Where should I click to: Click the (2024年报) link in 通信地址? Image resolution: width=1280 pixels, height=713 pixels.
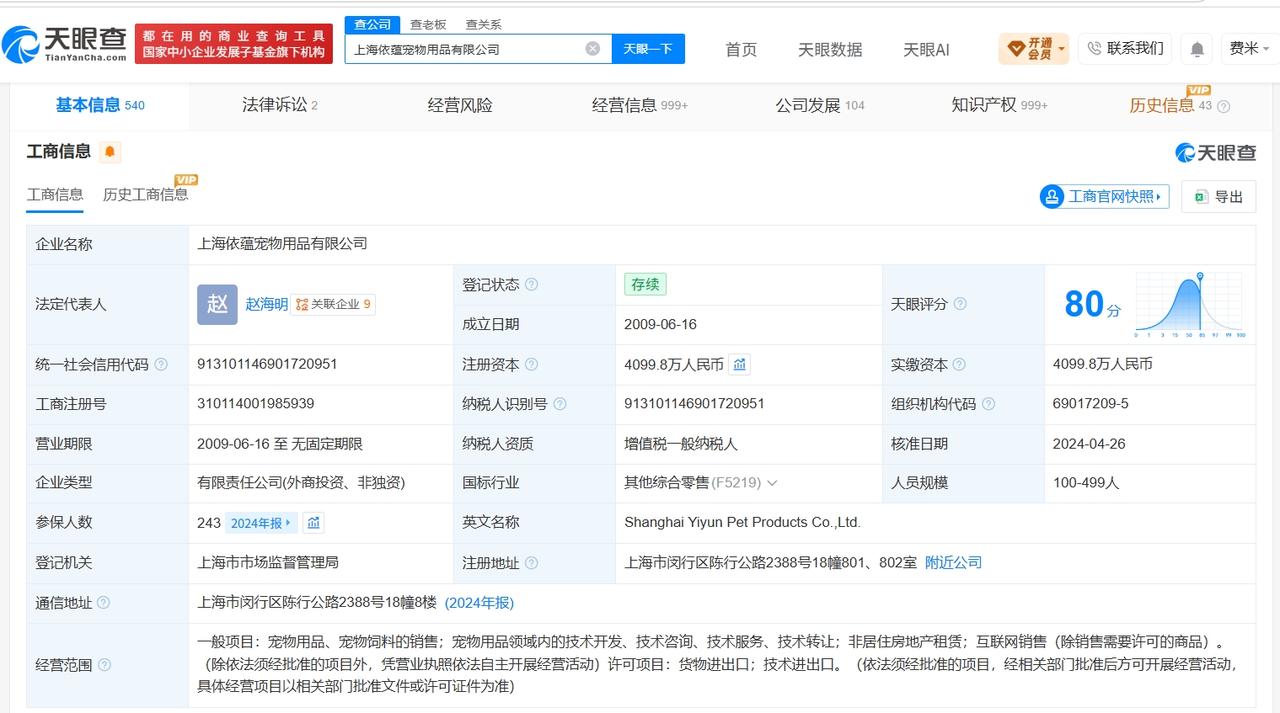(479, 603)
